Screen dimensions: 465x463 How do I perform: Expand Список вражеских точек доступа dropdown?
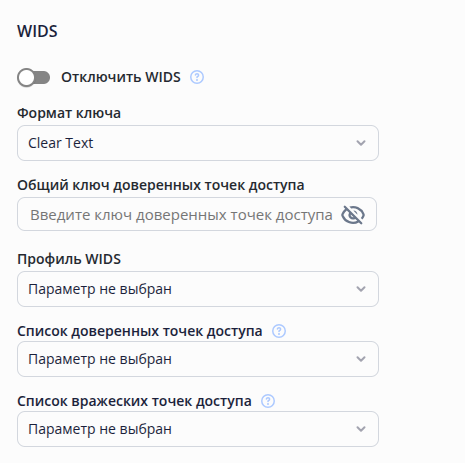pyautogui.click(x=198, y=429)
